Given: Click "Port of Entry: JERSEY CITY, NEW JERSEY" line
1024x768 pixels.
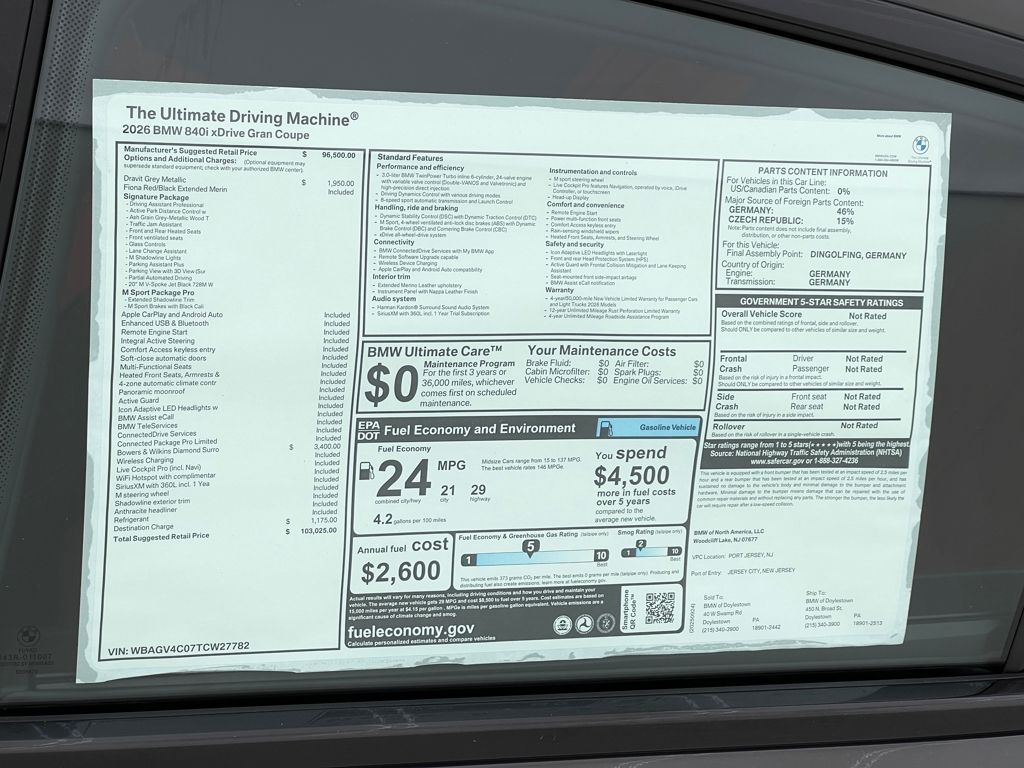Looking at the screenshot, I should click(743, 571).
